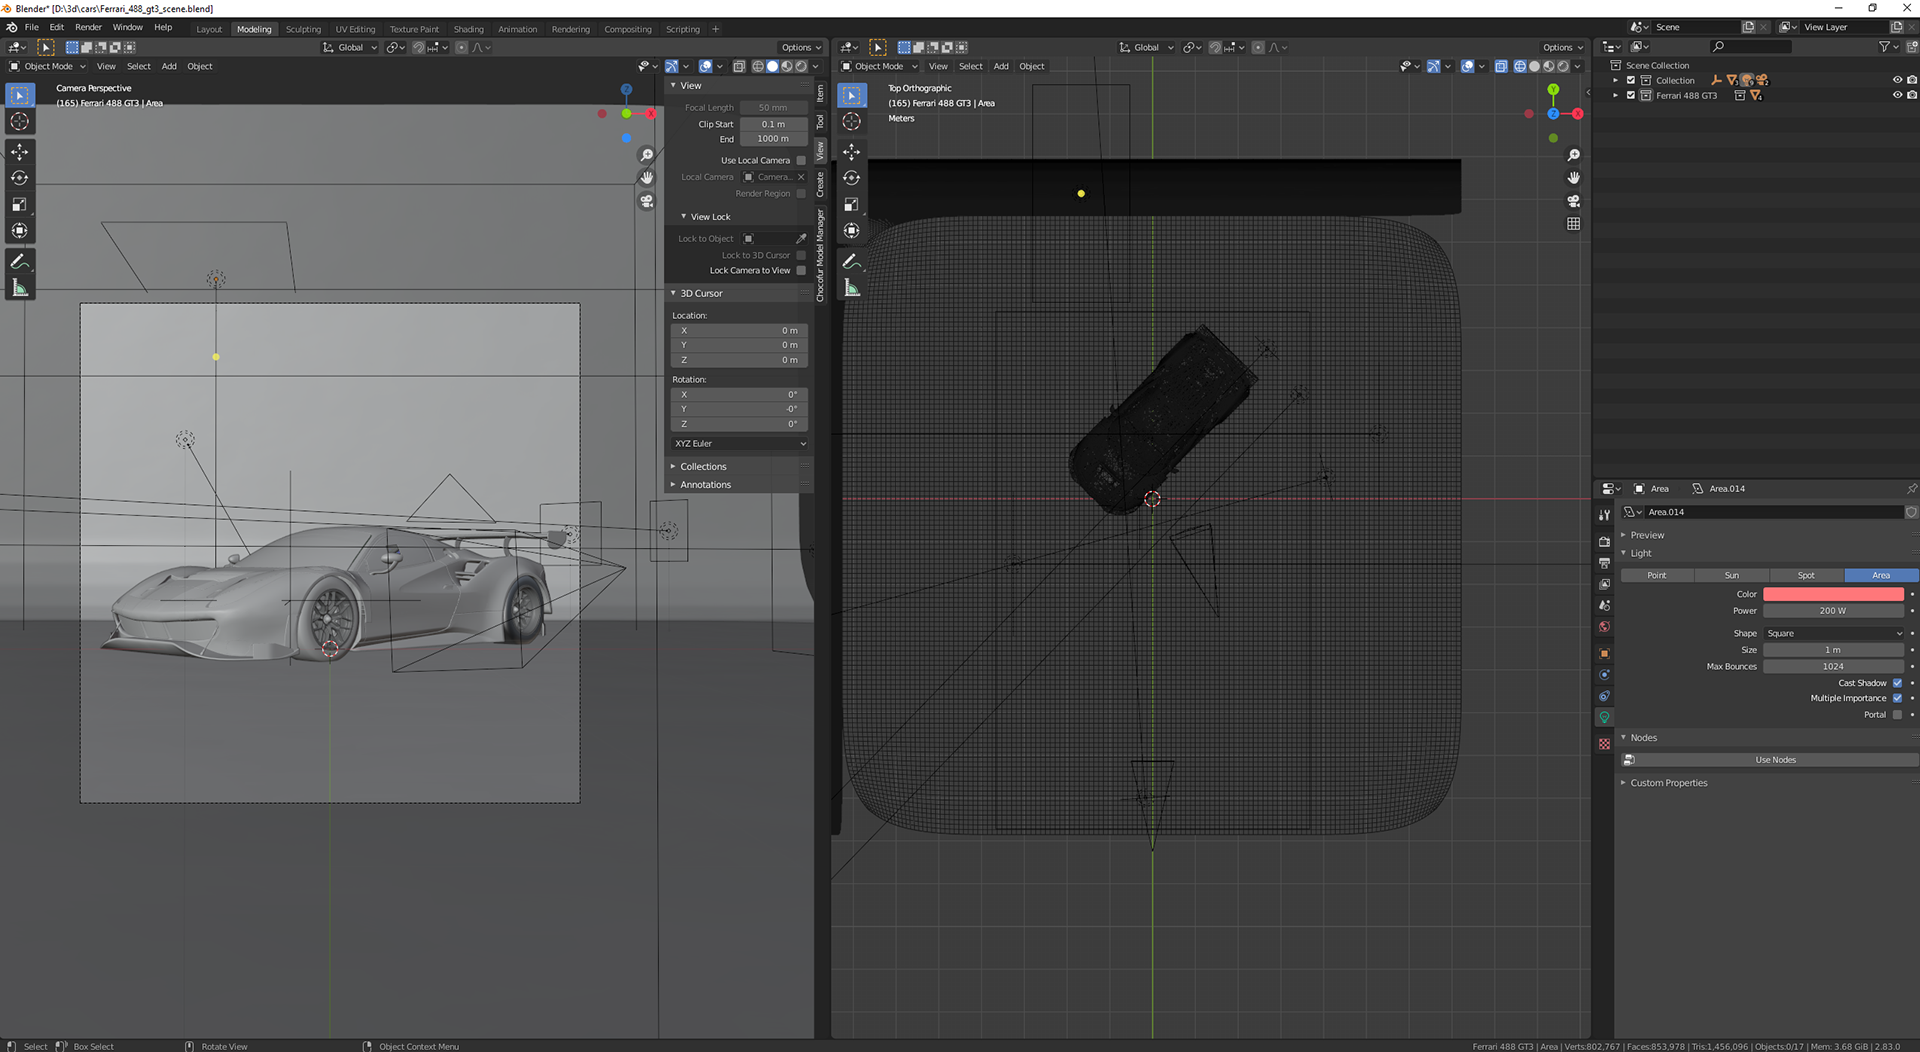Image resolution: width=1920 pixels, height=1052 pixels.
Task: Switch orthographic grid view icon in right viewport
Action: (x=1573, y=224)
